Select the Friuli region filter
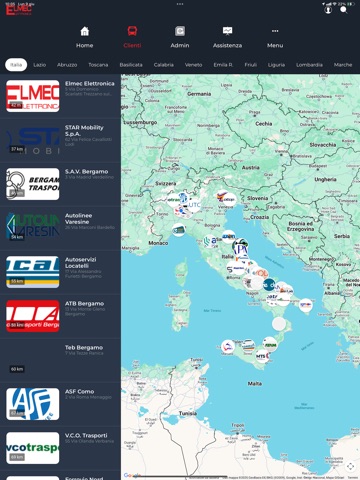Screen dimensions: 360x480 pos(251,65)
